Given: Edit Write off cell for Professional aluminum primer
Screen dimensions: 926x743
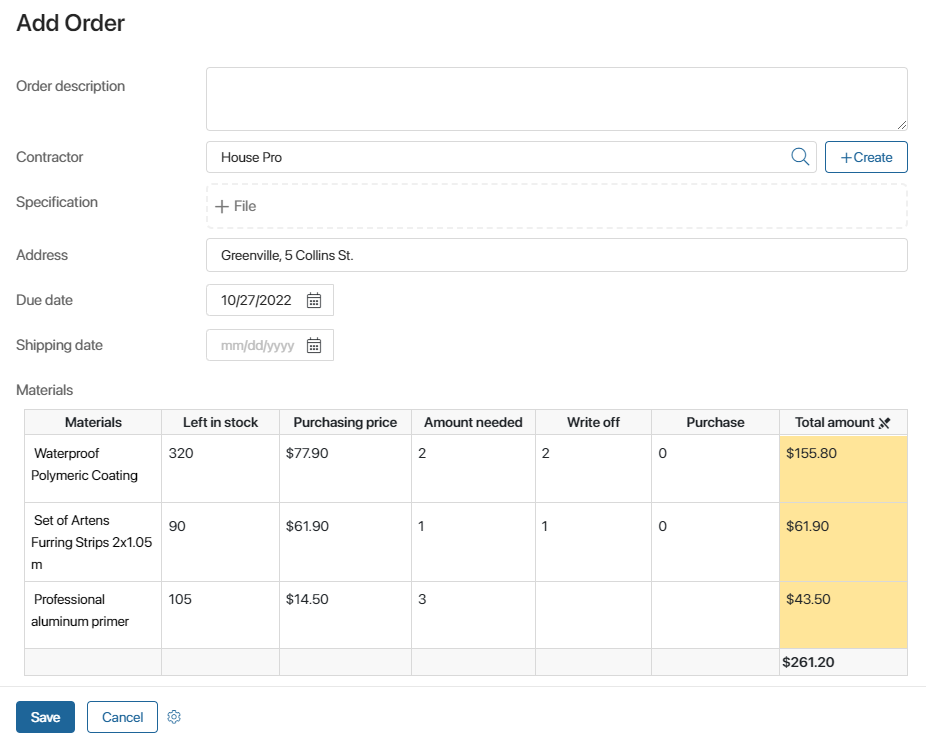Looking at the screenshot, I should (592, 614).
